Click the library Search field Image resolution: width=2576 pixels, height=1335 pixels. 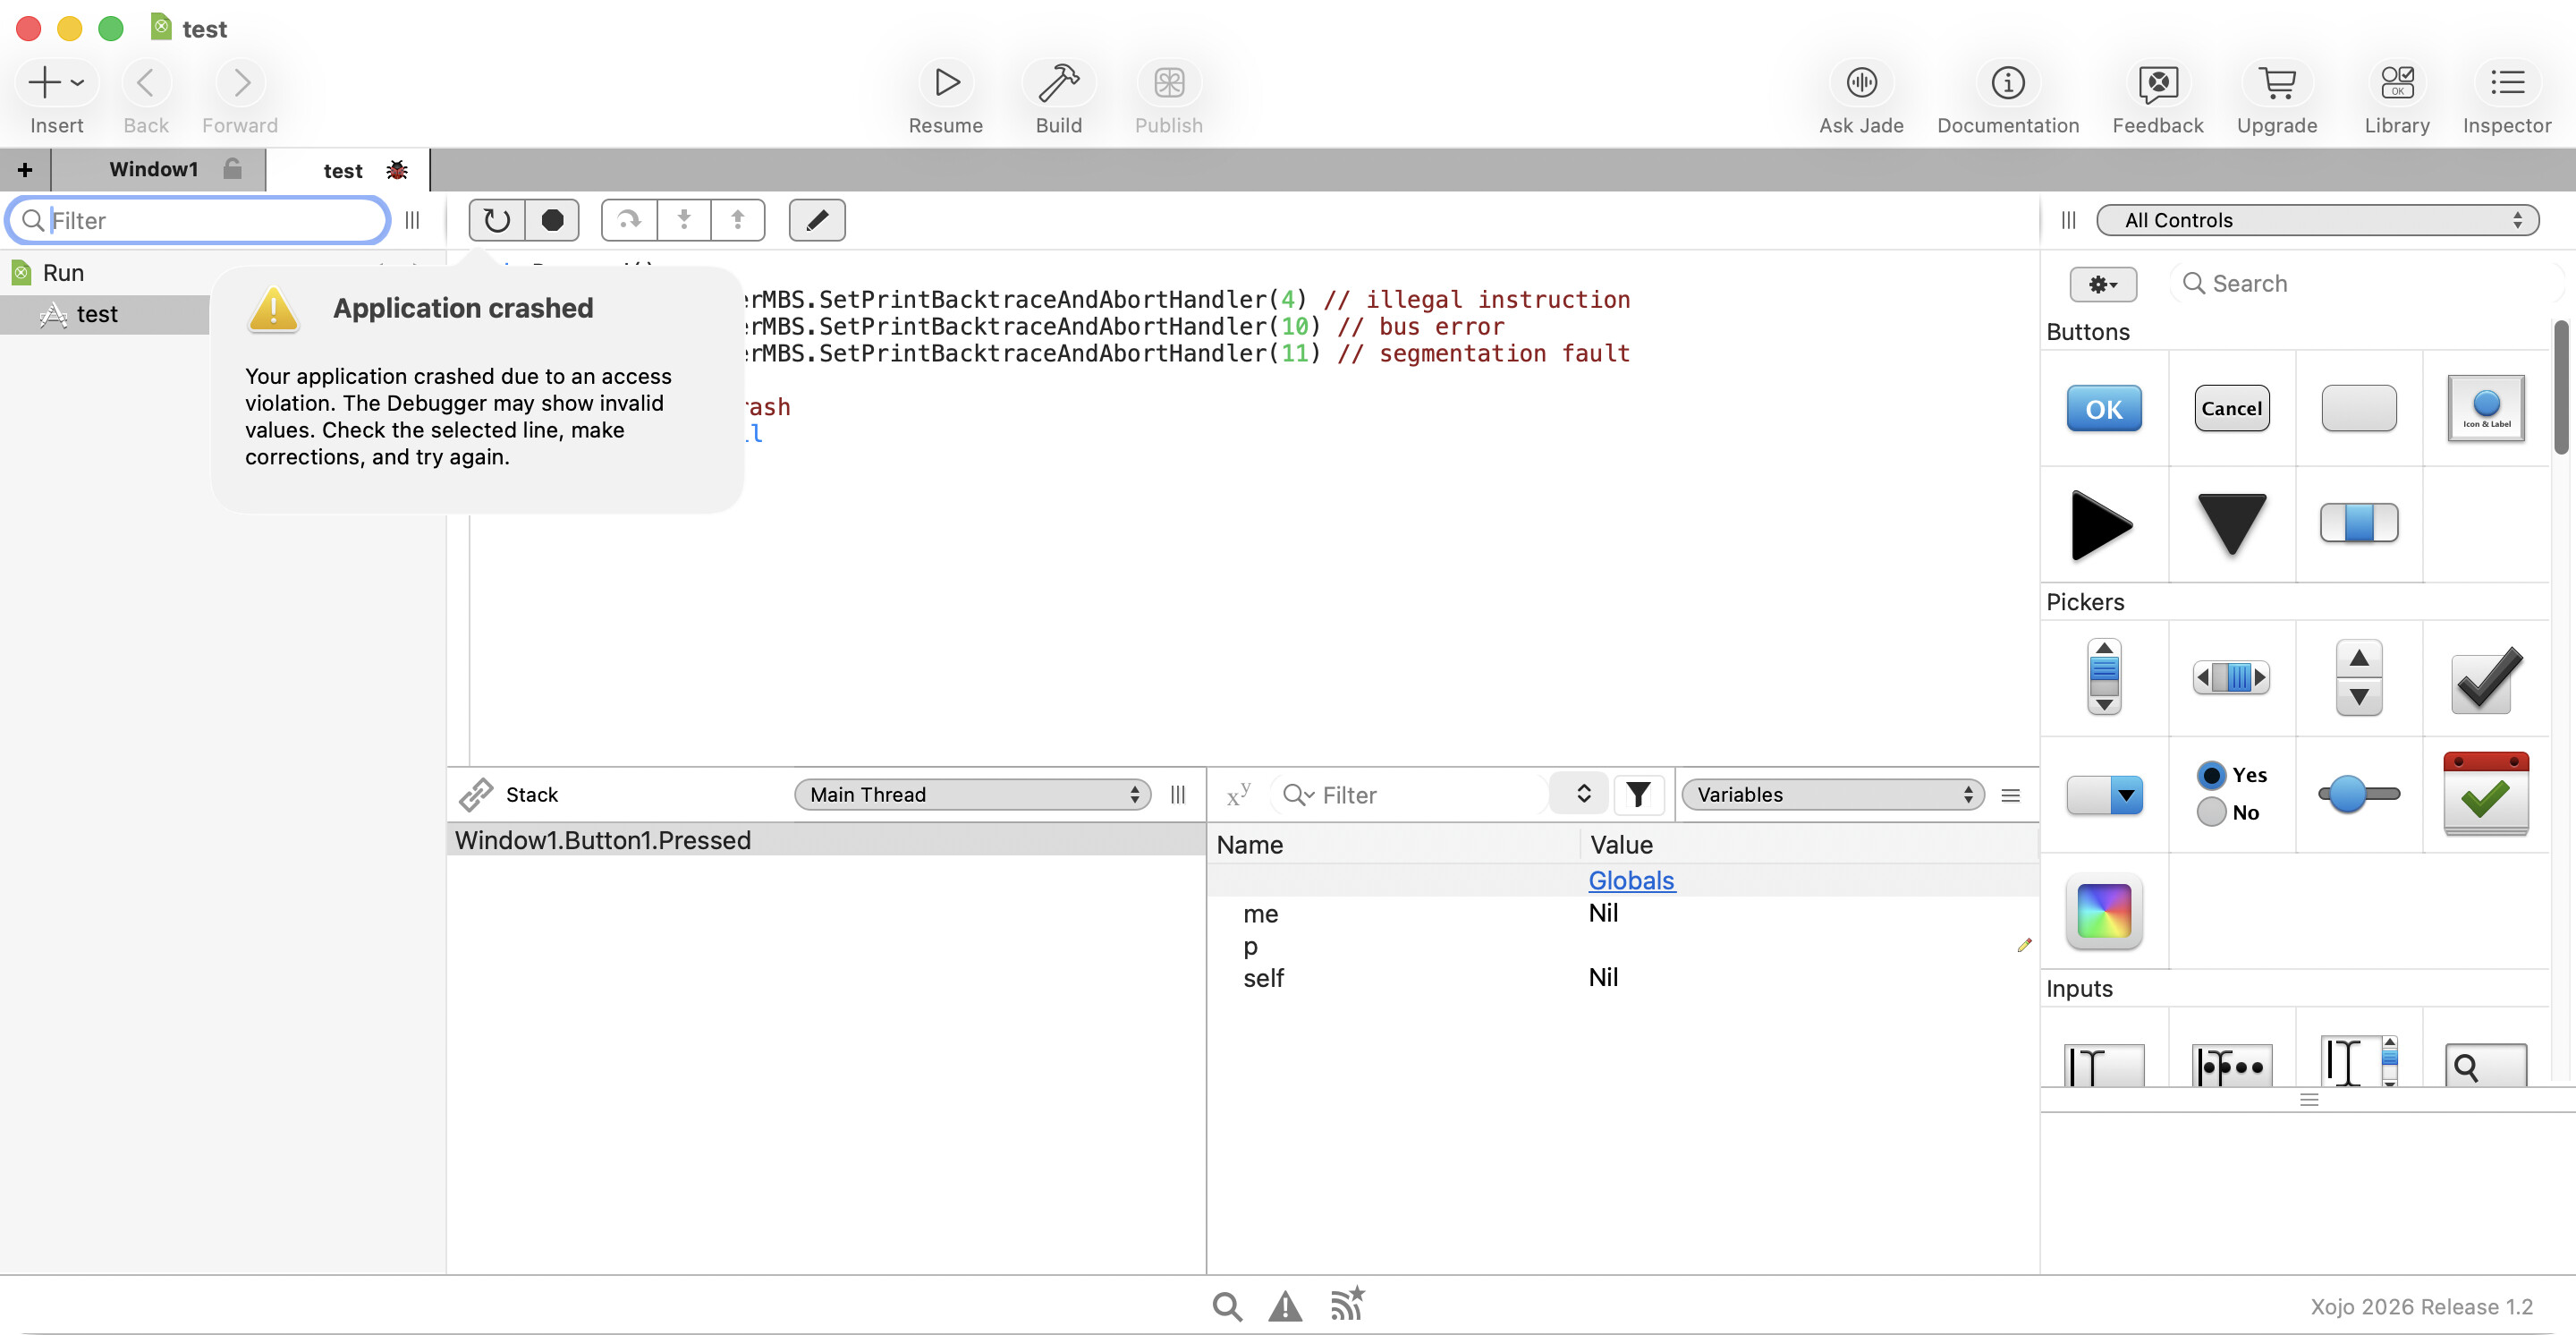pos(2365,284)
